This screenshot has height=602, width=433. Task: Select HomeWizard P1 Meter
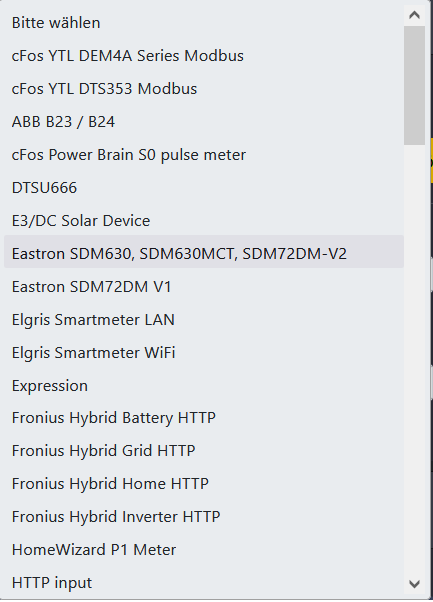[204, 550]
